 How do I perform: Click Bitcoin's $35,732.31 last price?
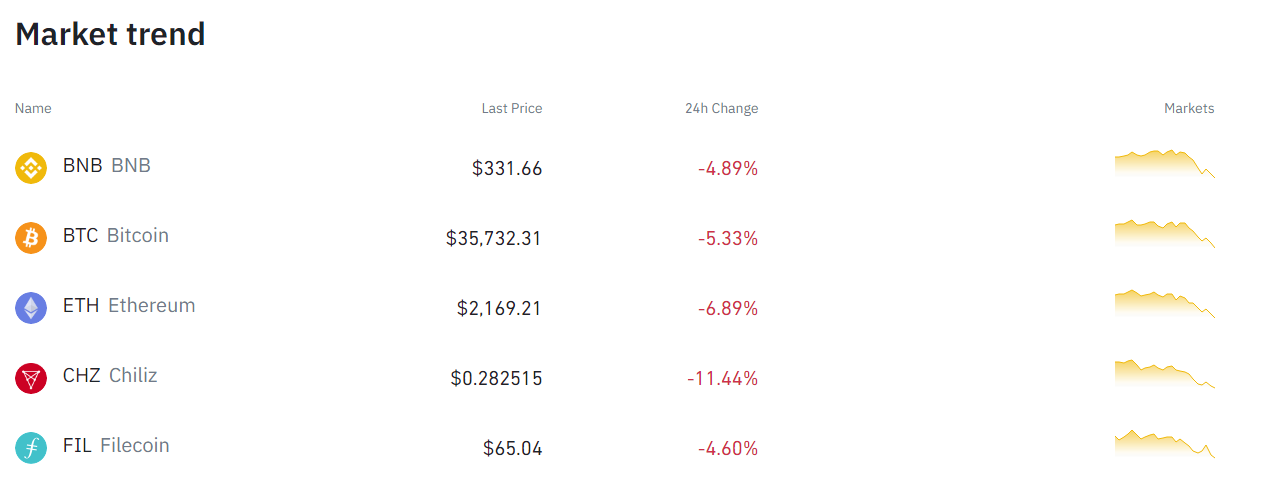pyautogui.click(x=494, y=238)
